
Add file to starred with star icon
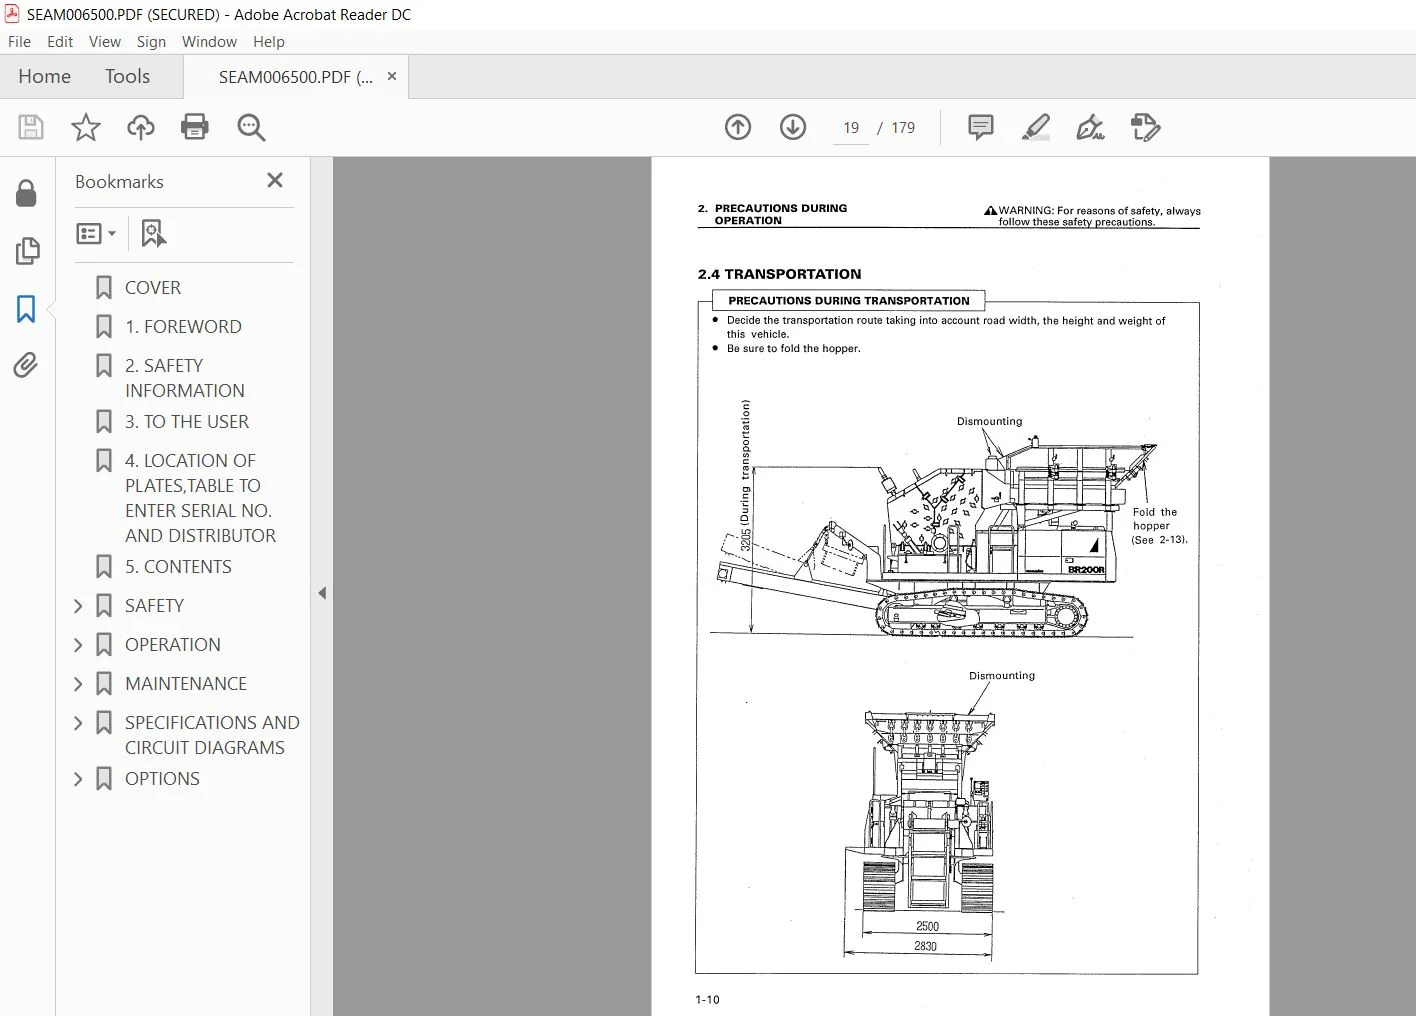click(x=86, y=127)
